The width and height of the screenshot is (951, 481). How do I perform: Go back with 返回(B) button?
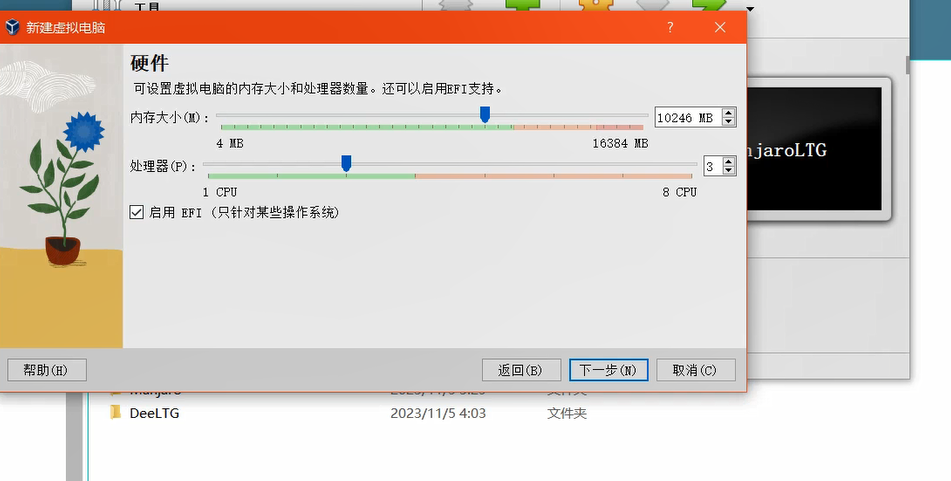[x=520, y=370]
